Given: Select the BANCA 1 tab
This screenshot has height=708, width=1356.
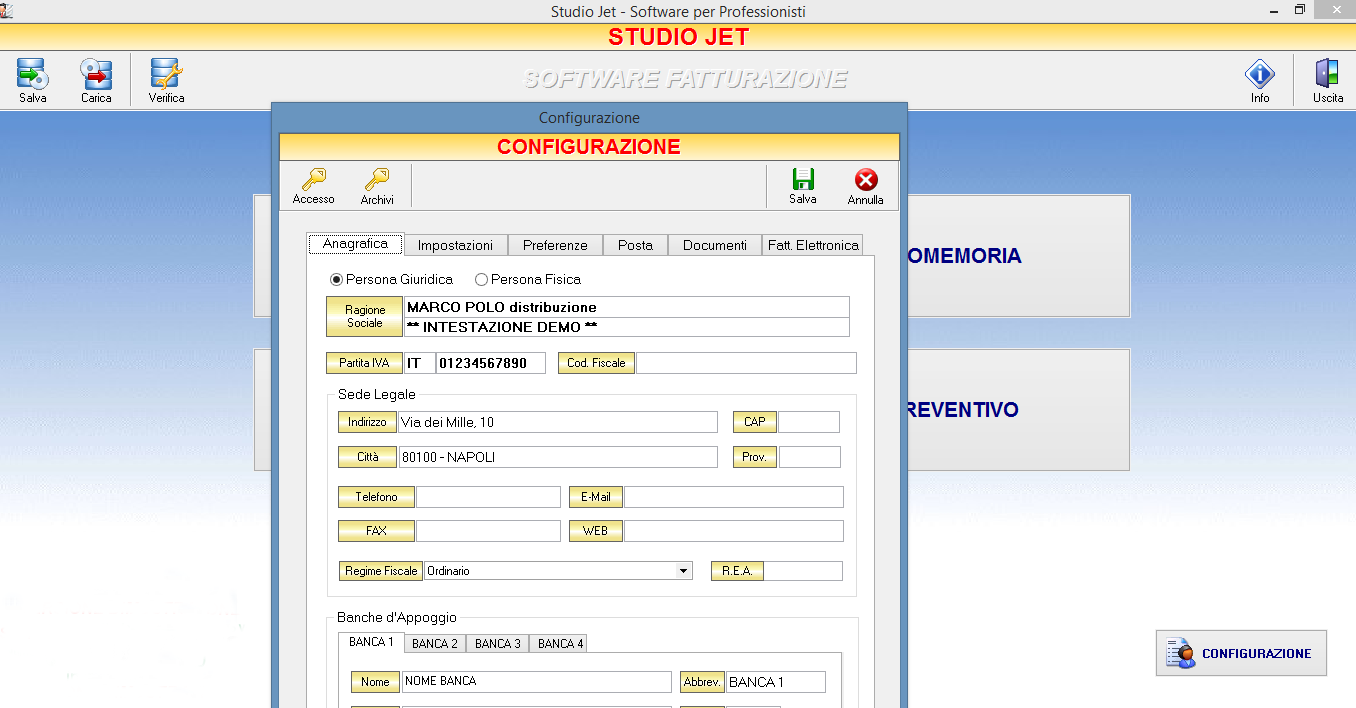Looking at the screenshot, I should [371, 642].
